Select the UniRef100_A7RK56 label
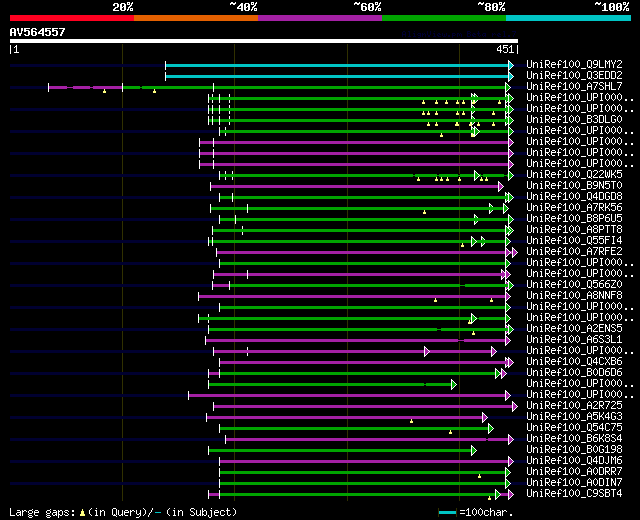This screenshot has height=520, width=640. (x=574, y=208)
